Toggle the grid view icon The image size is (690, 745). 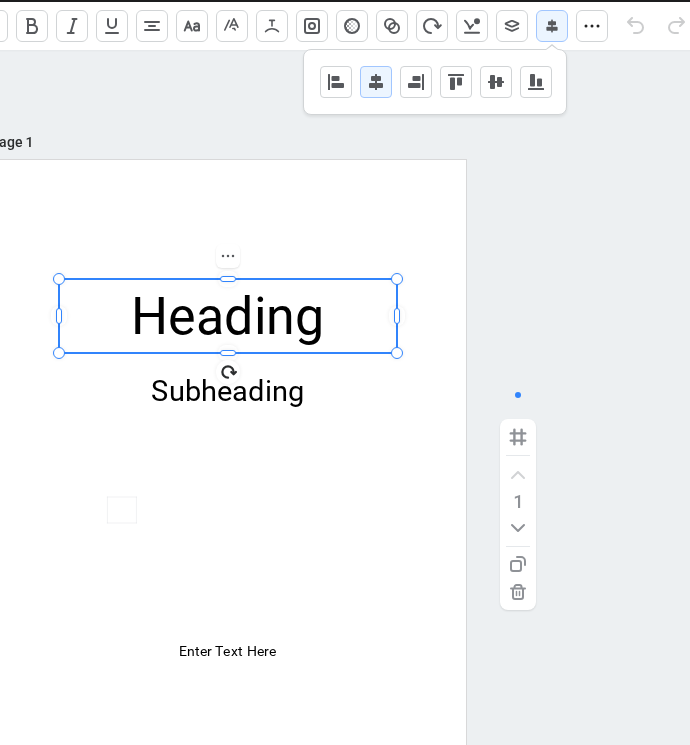tap(518, 437)
